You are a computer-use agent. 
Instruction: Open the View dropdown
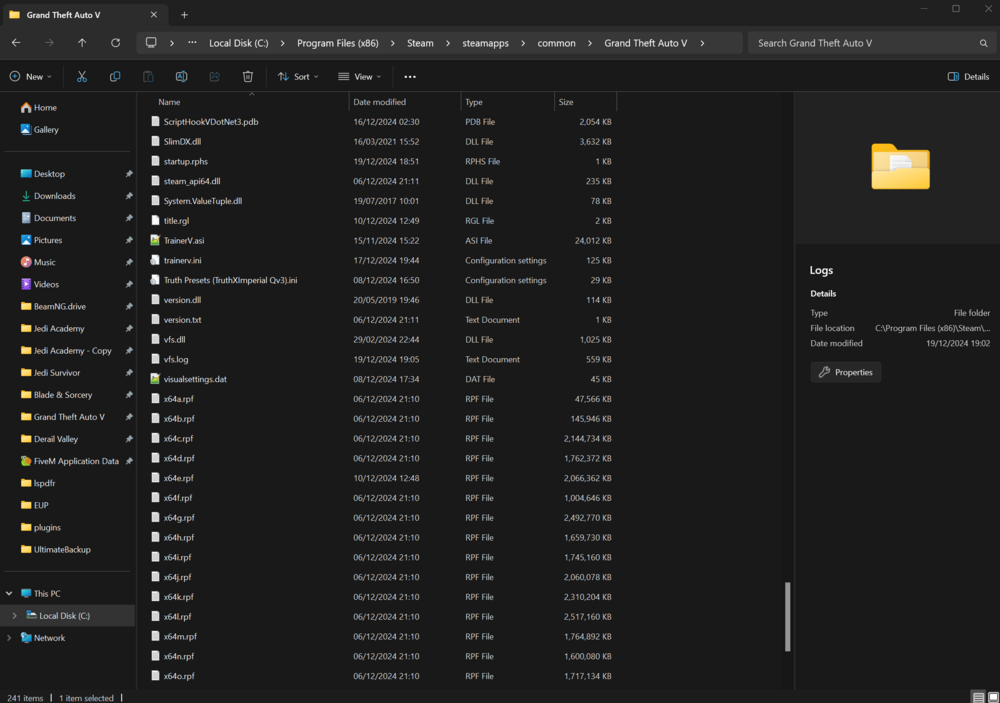359,76
